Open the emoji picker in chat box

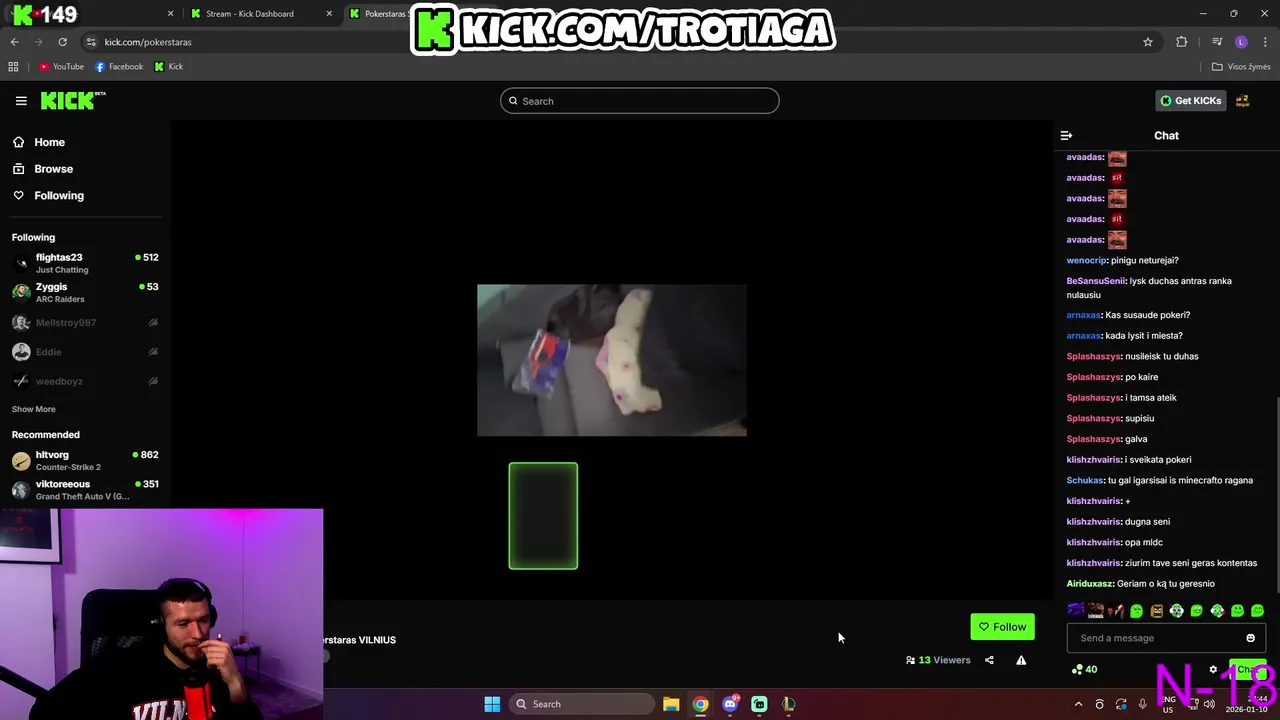[1250, 638]
